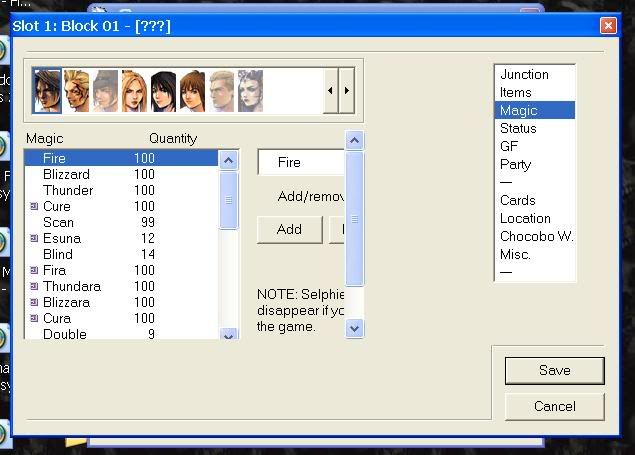Click the icon beside Thundara

34,286
